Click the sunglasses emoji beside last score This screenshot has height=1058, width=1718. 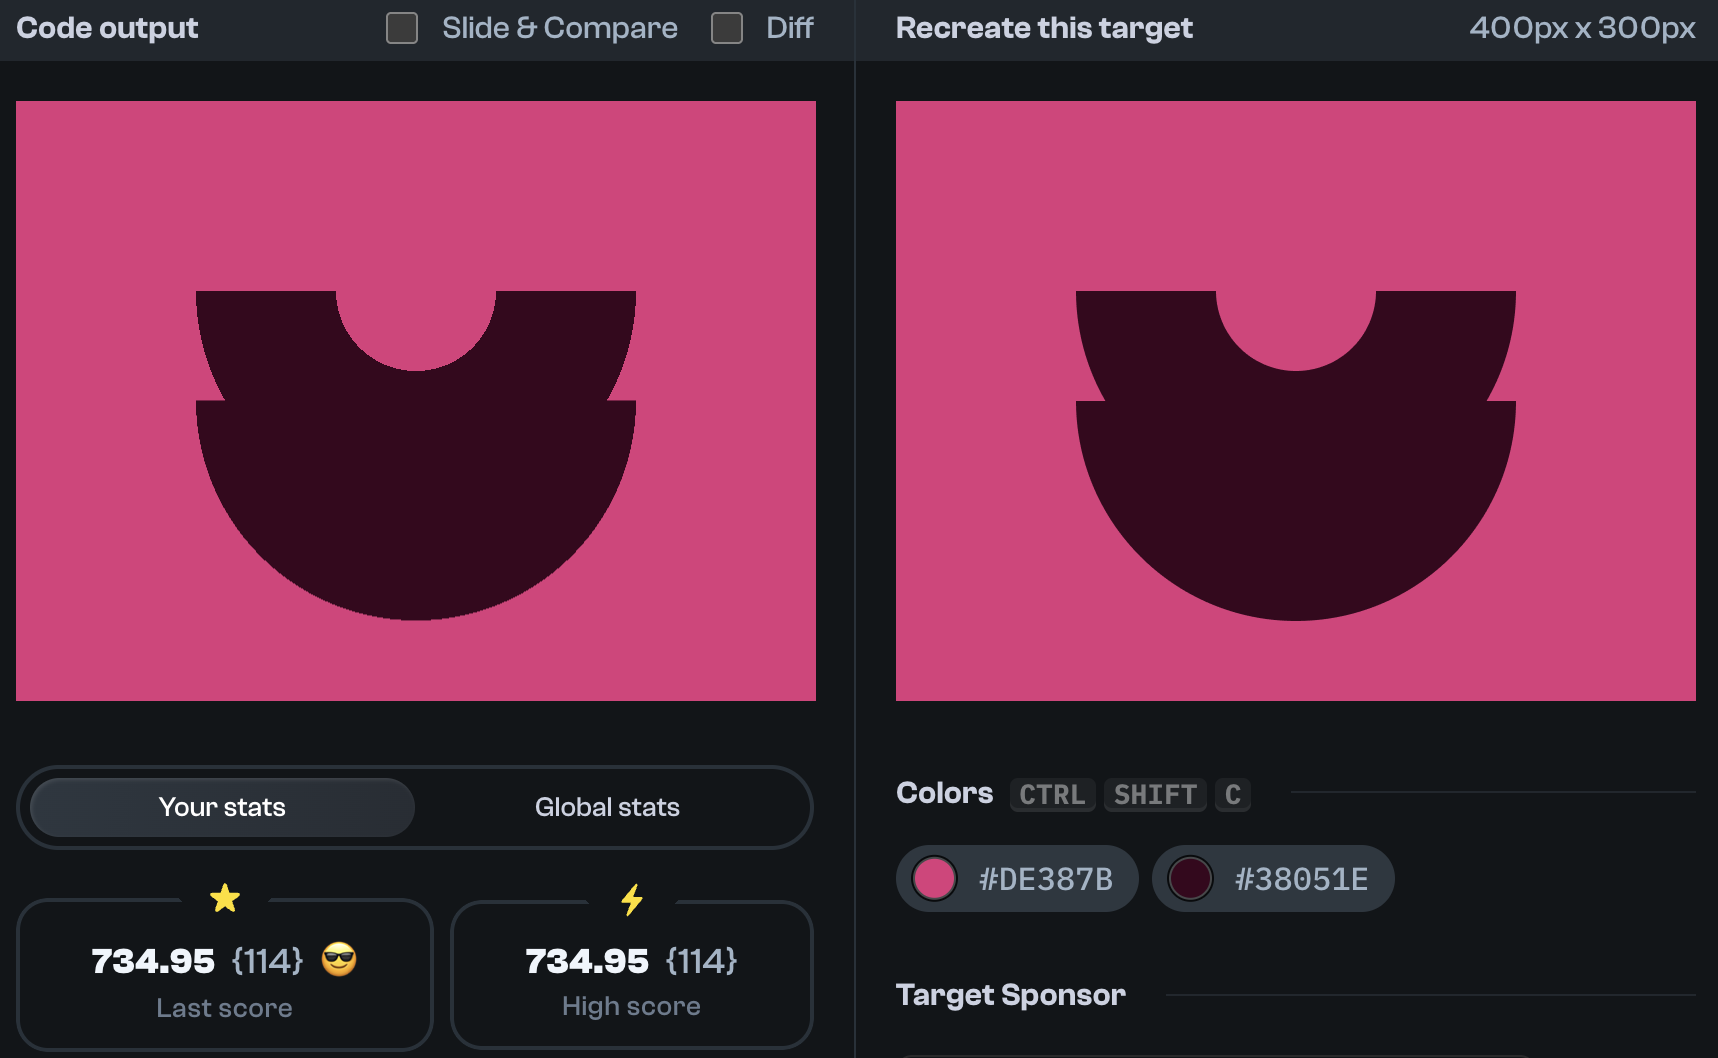pos(339,960)
